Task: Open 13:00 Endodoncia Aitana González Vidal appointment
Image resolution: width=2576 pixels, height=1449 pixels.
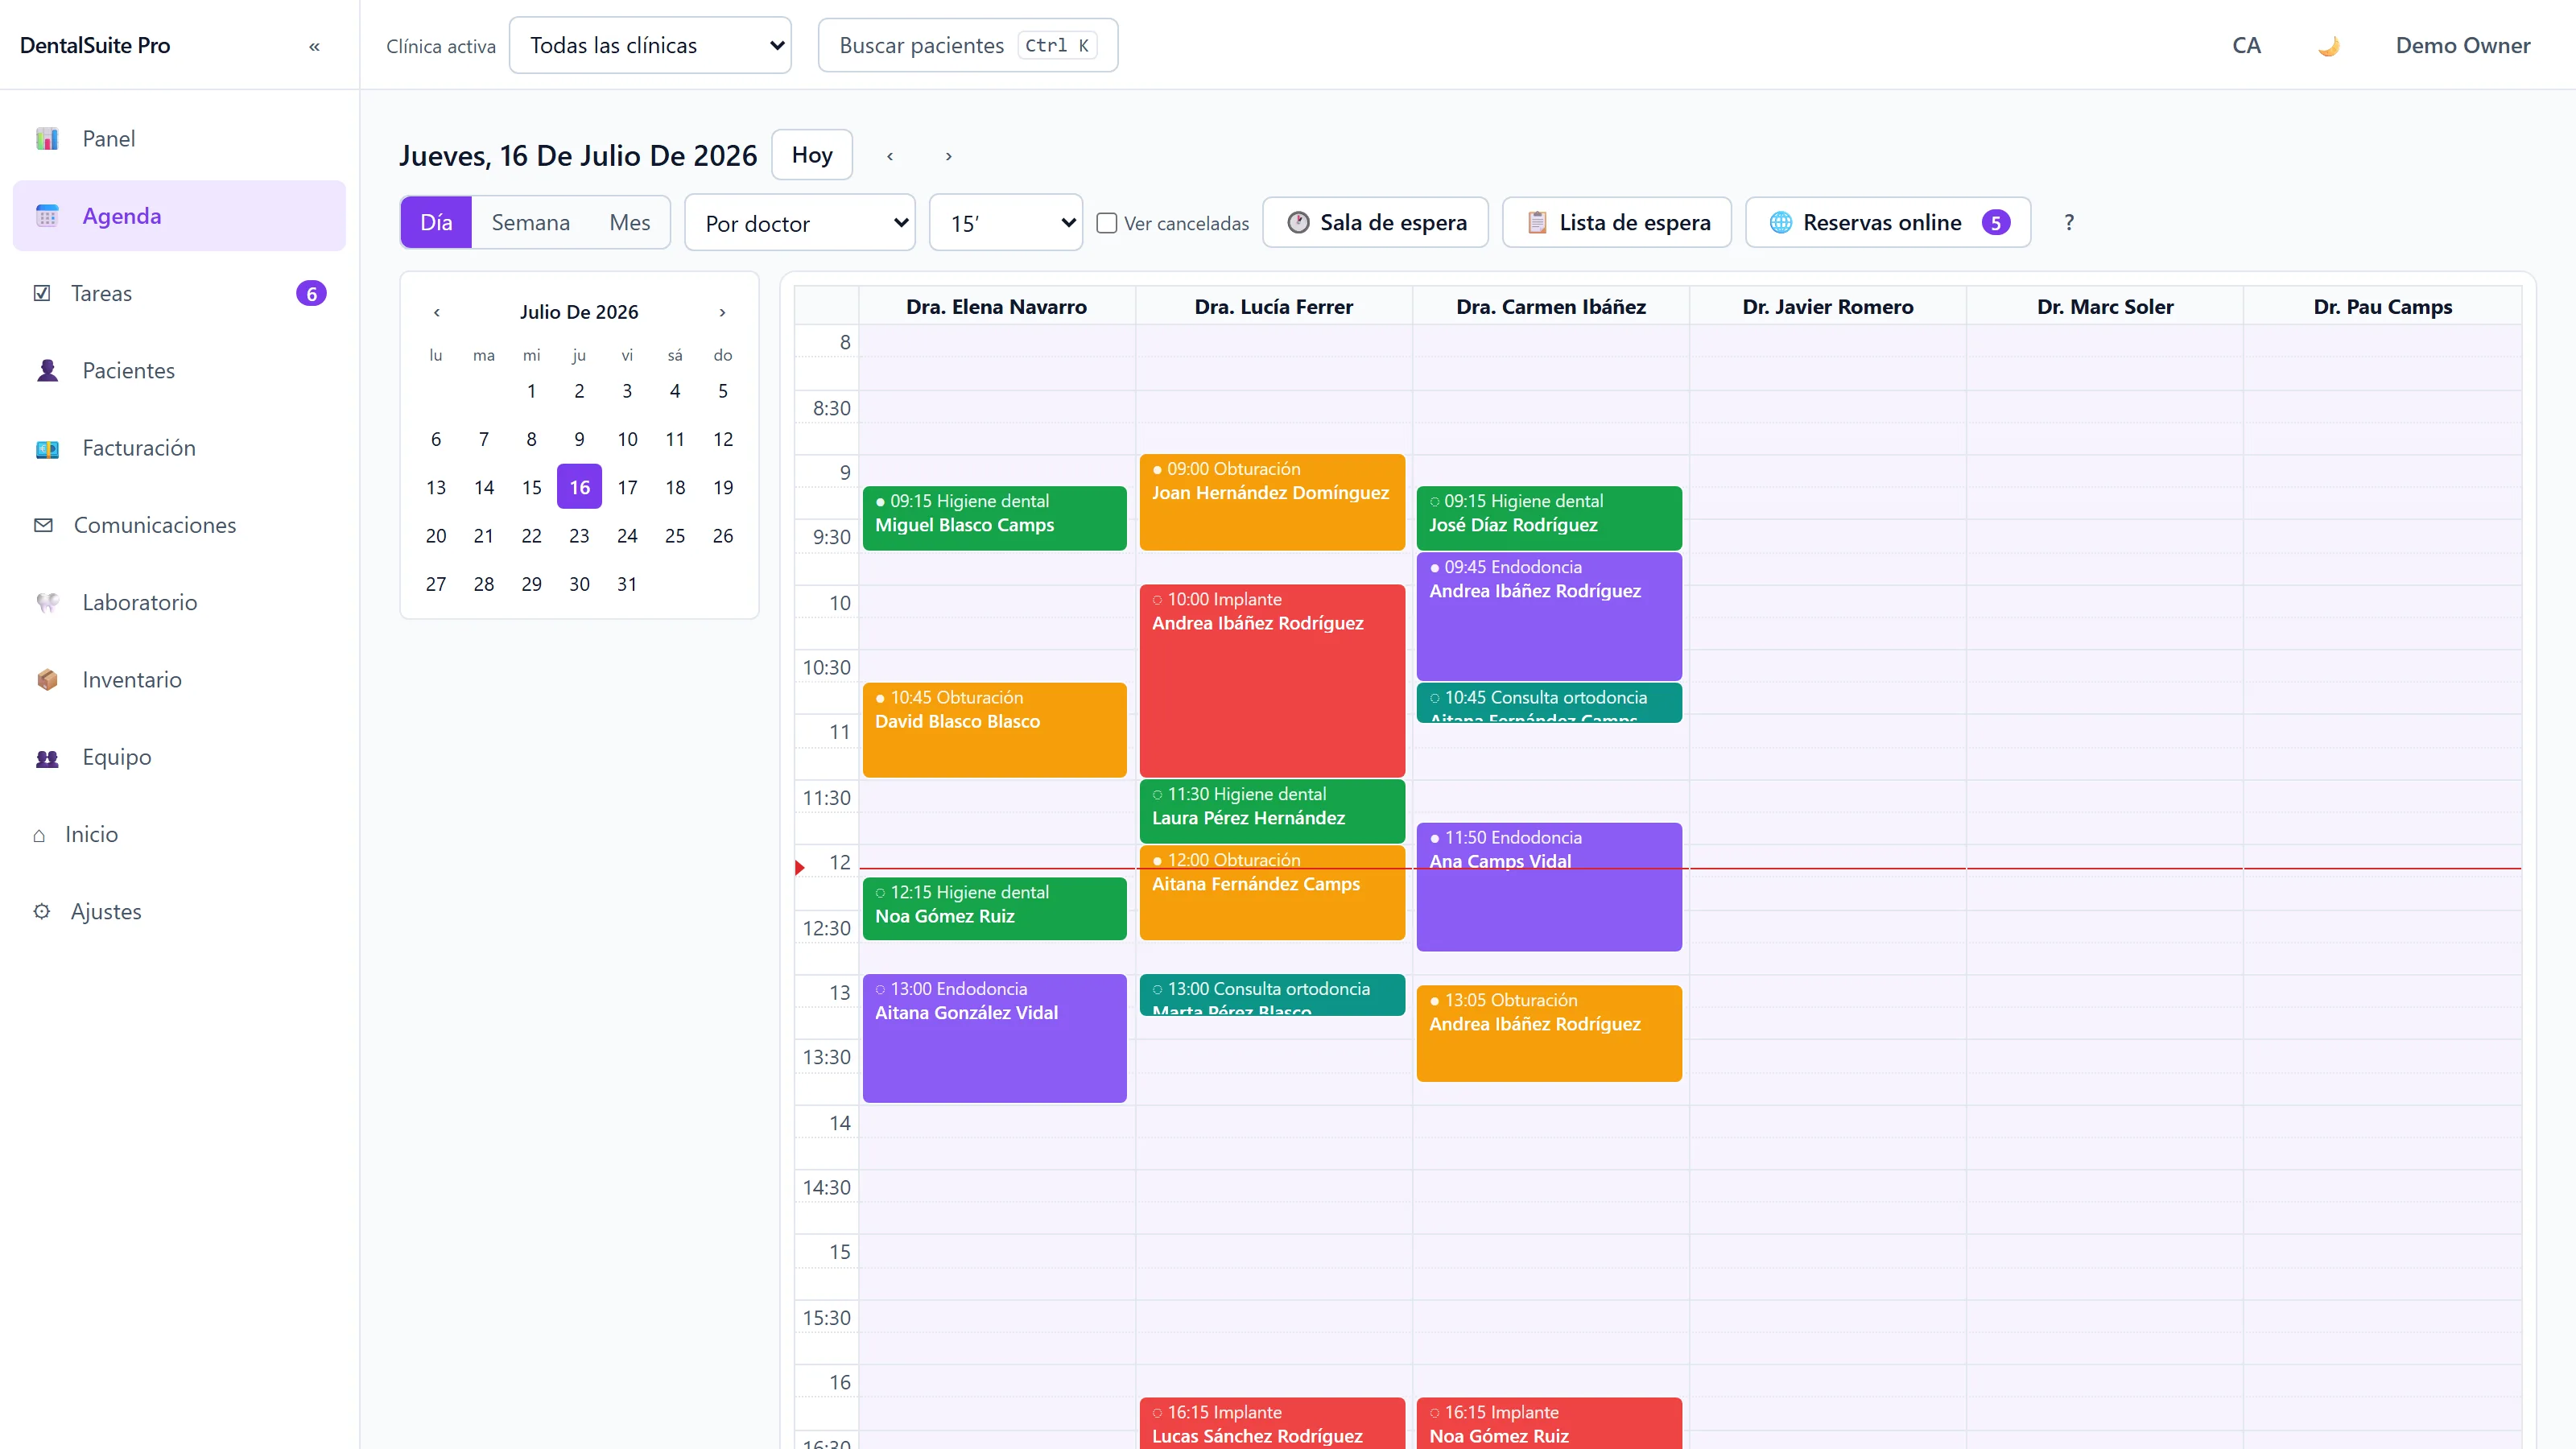Action: click(994, 1038)
